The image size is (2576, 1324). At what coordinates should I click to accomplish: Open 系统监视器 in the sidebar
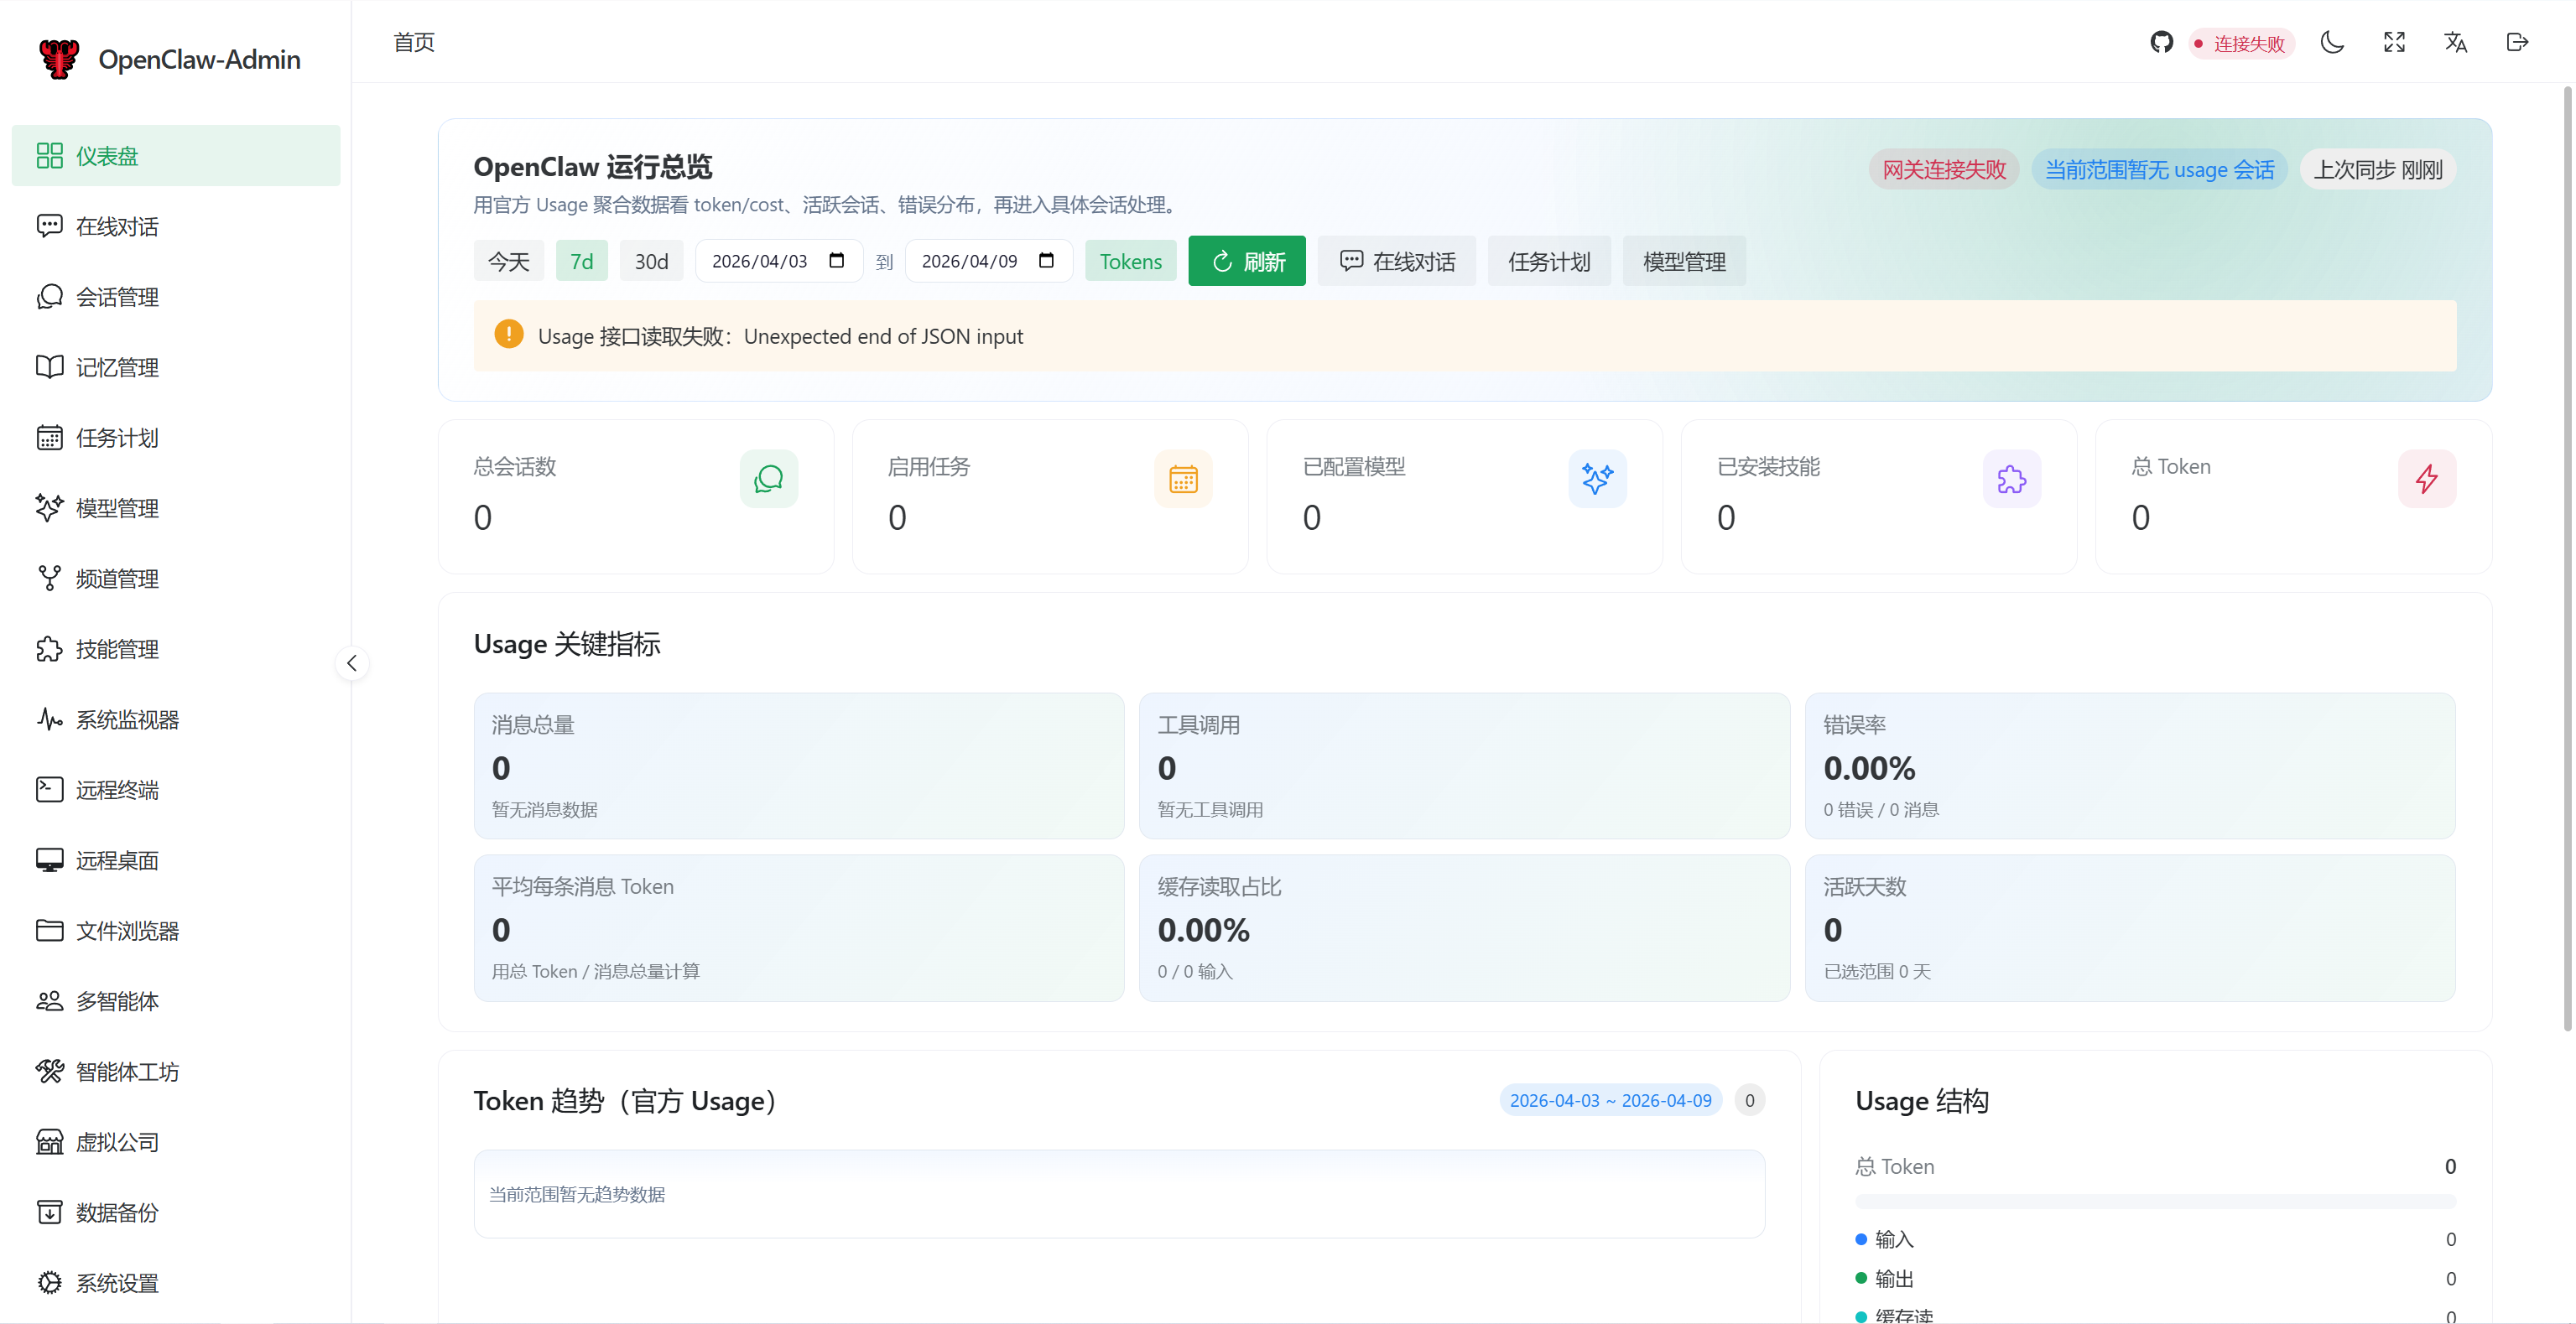click(127, 719)
